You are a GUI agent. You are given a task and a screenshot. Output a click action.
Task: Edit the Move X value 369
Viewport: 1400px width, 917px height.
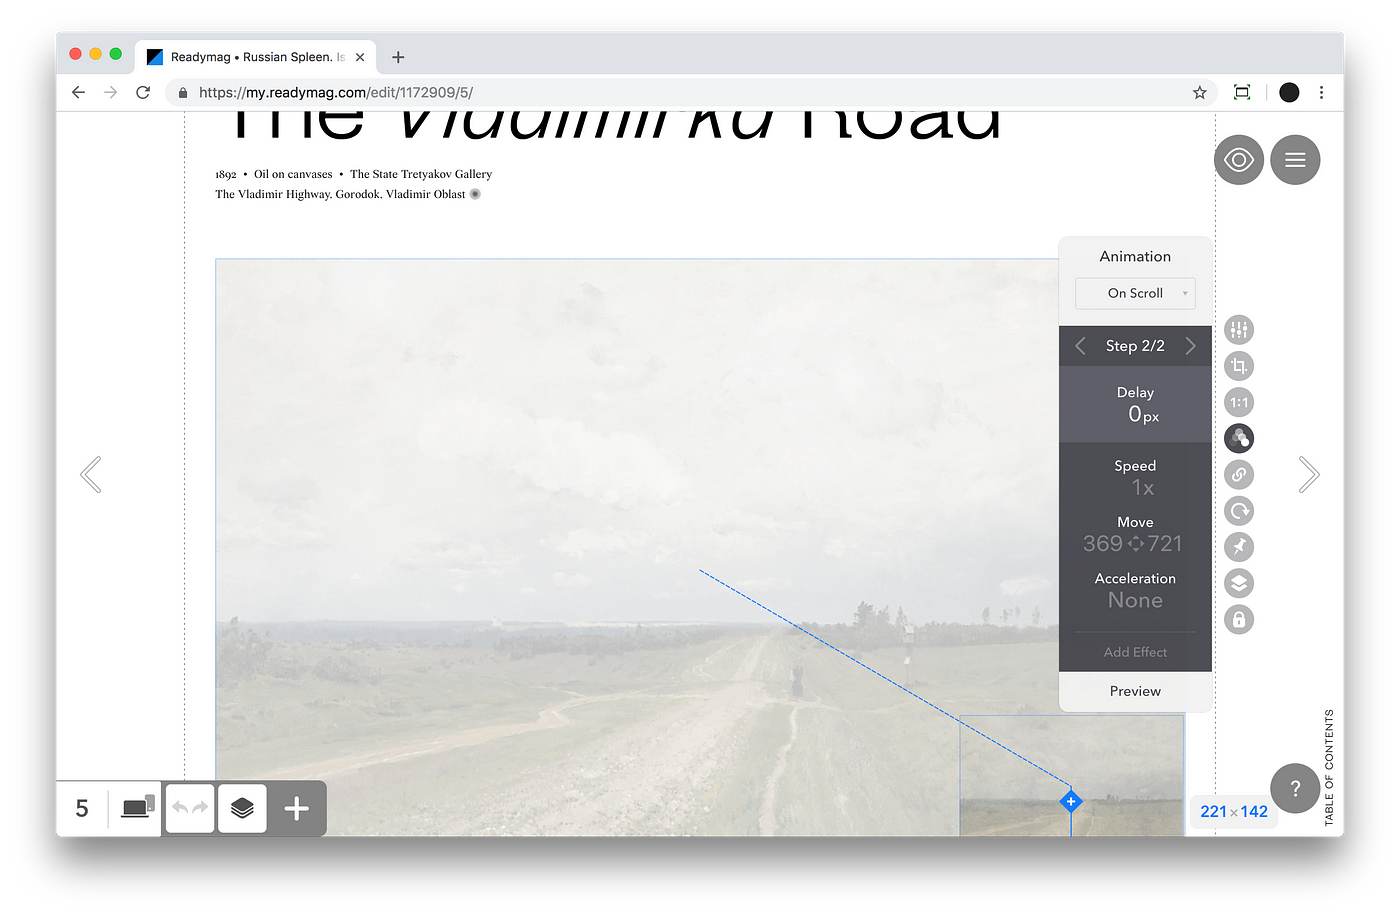click(x=1102, y=544)
